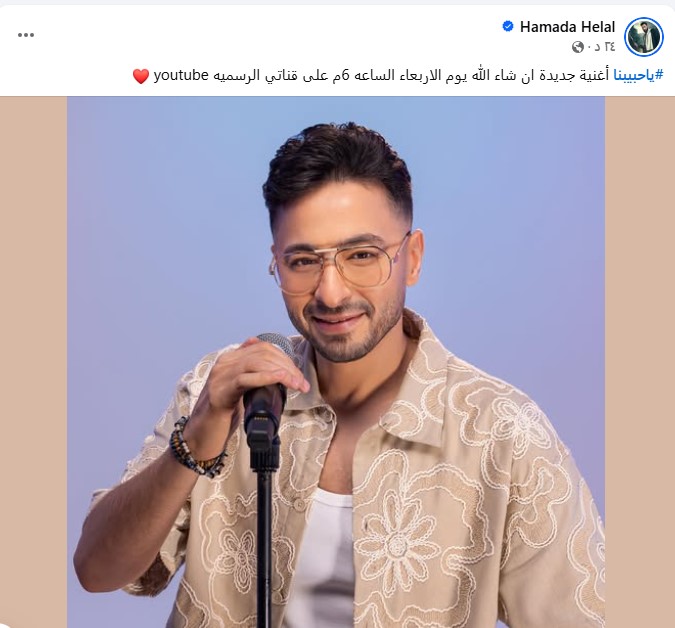Click the blue verified badge
675x628 pixels.
click(508, 26)
